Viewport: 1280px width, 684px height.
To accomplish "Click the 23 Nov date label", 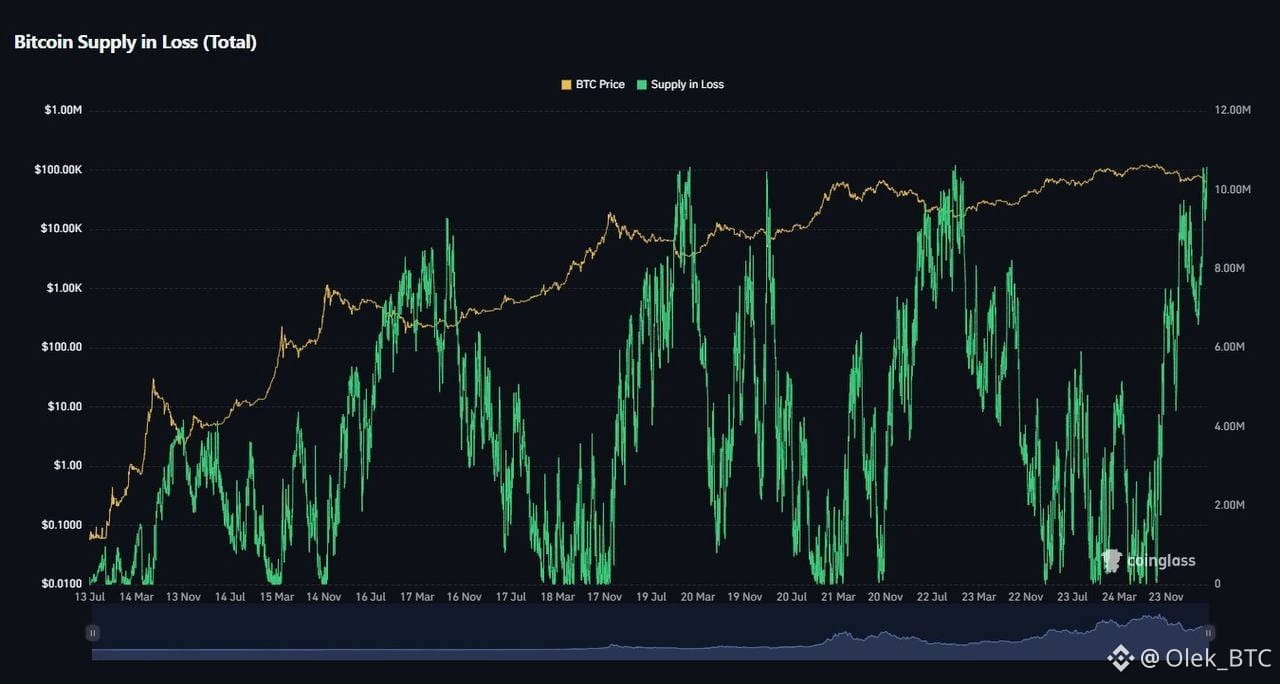I will click(x=1165, y=597).
